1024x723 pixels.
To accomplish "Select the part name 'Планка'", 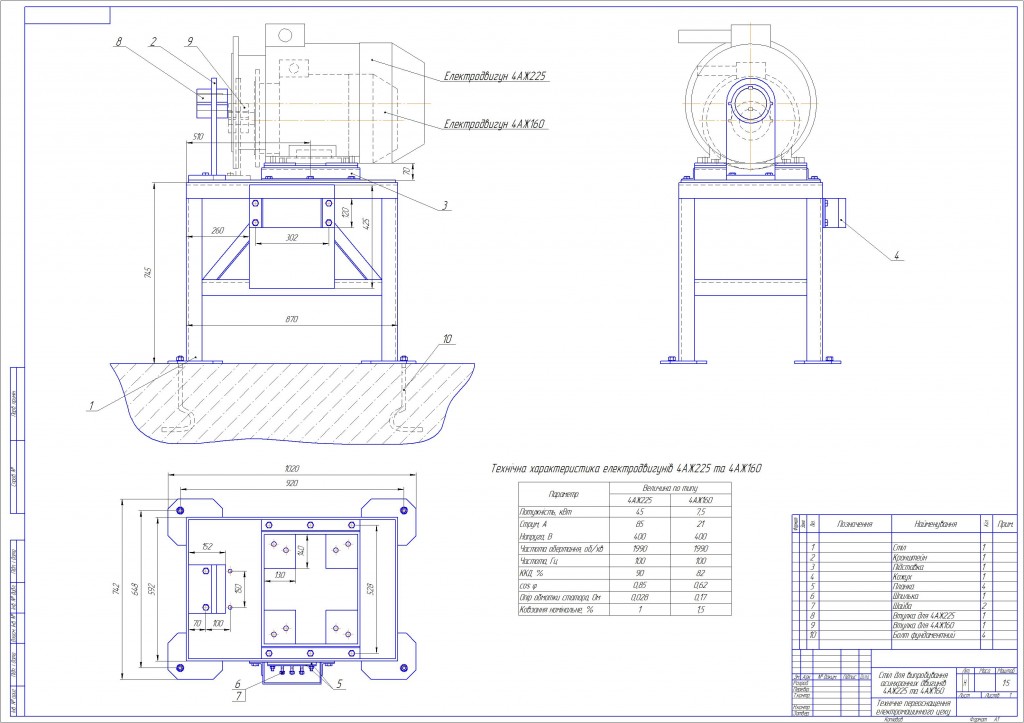I will point(903,586).
